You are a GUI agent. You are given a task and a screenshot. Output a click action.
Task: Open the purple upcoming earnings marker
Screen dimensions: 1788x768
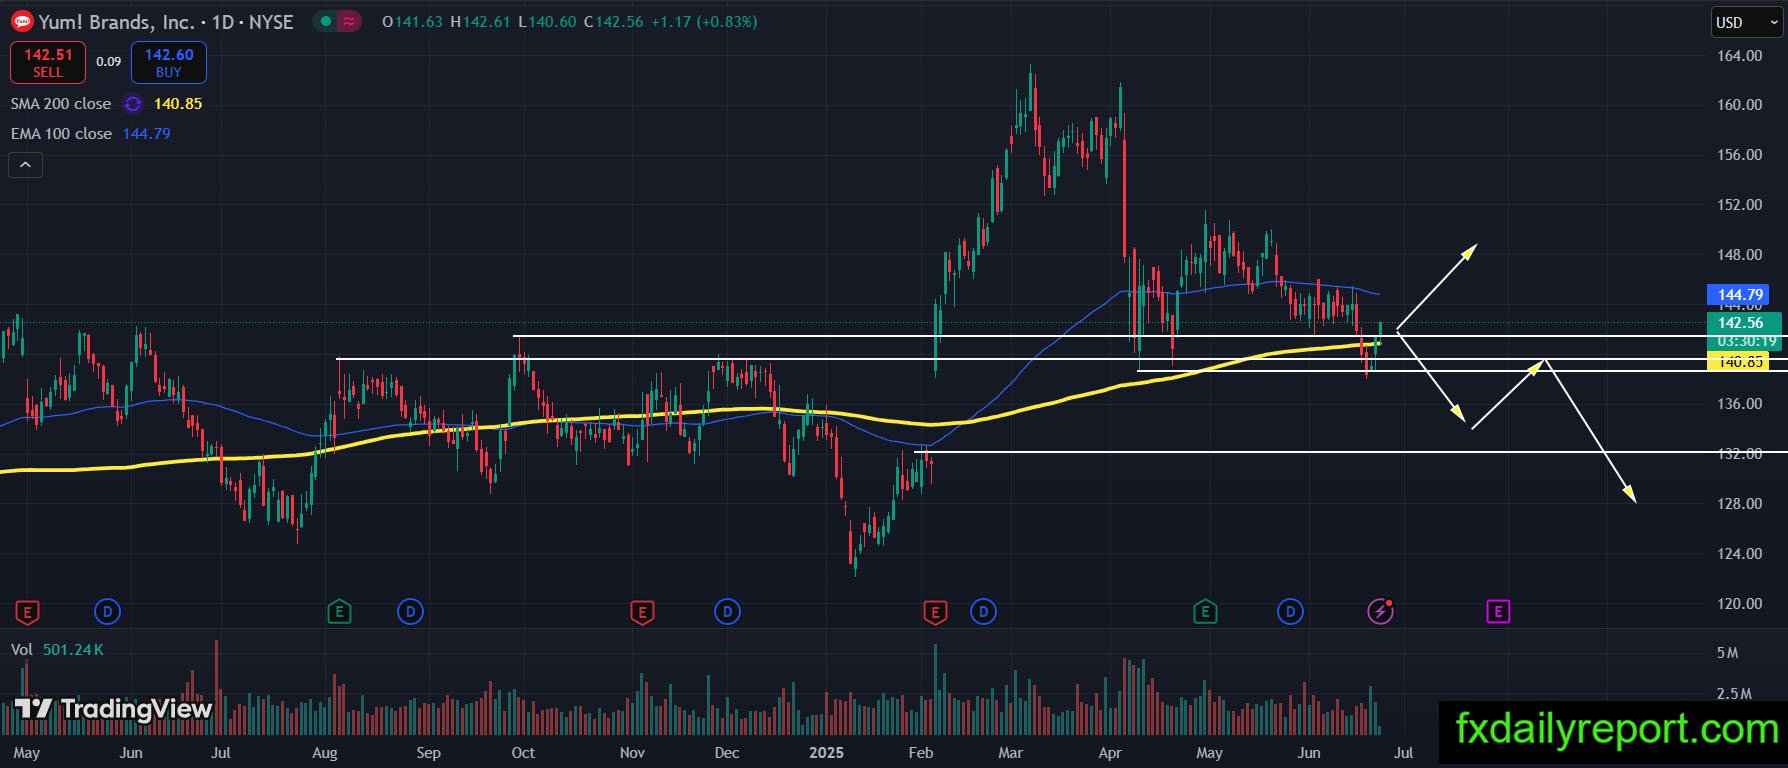[1497, 611]
